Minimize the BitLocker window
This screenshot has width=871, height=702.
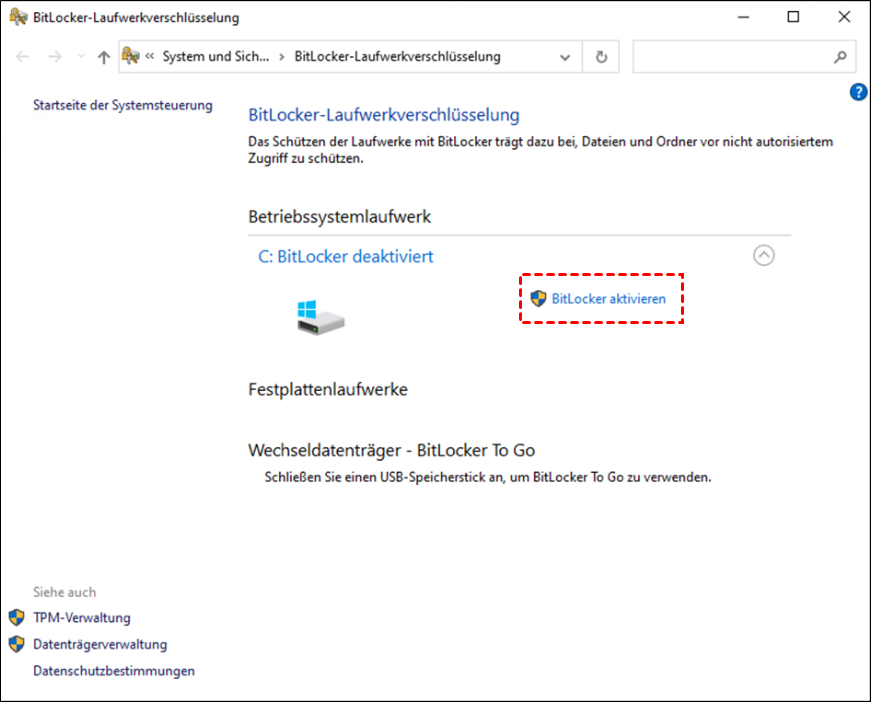(743, 17)
